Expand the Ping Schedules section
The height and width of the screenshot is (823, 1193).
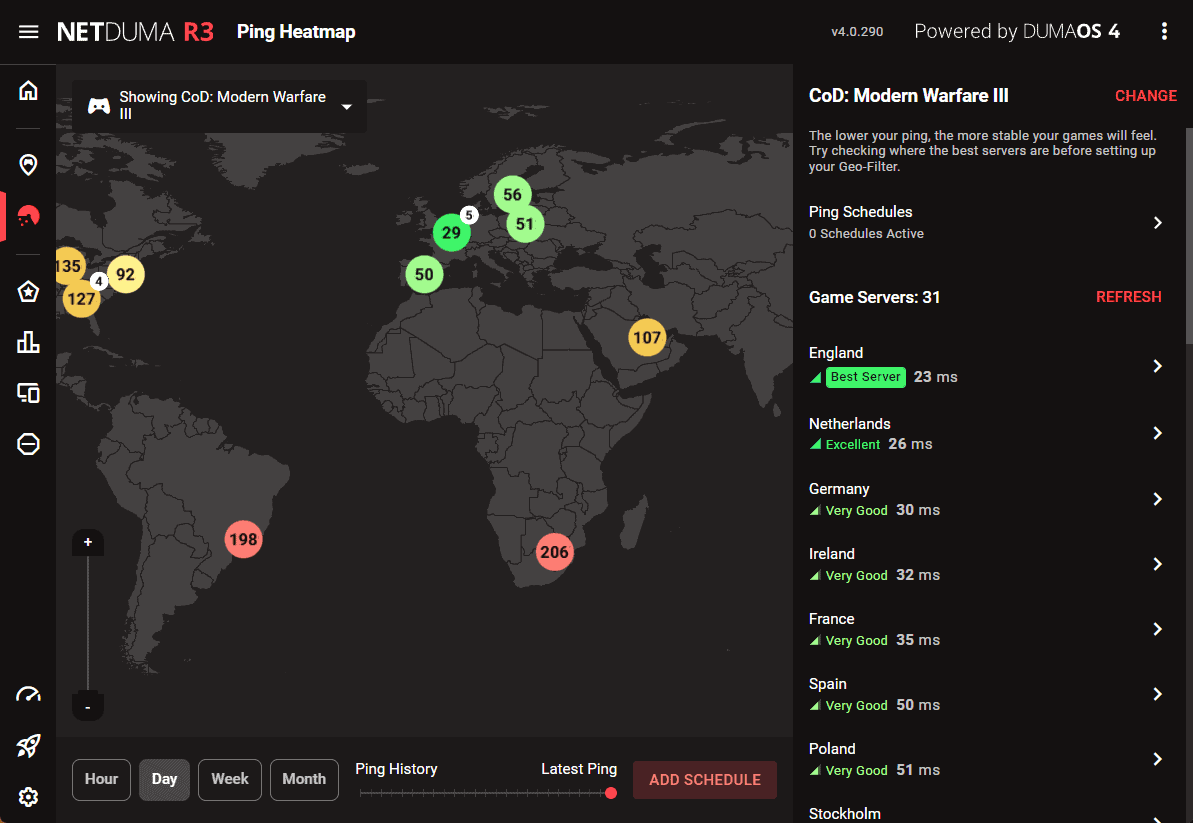(x=1157, y=223)
